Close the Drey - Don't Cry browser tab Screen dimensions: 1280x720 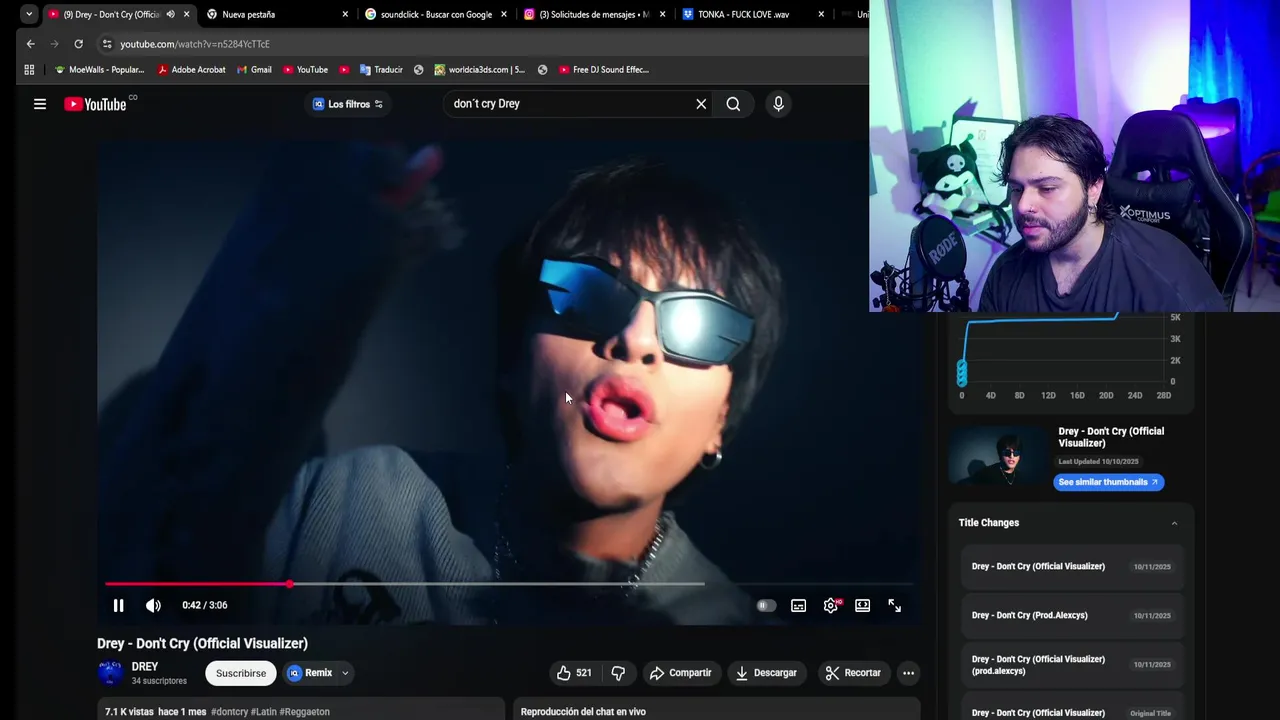186,14
